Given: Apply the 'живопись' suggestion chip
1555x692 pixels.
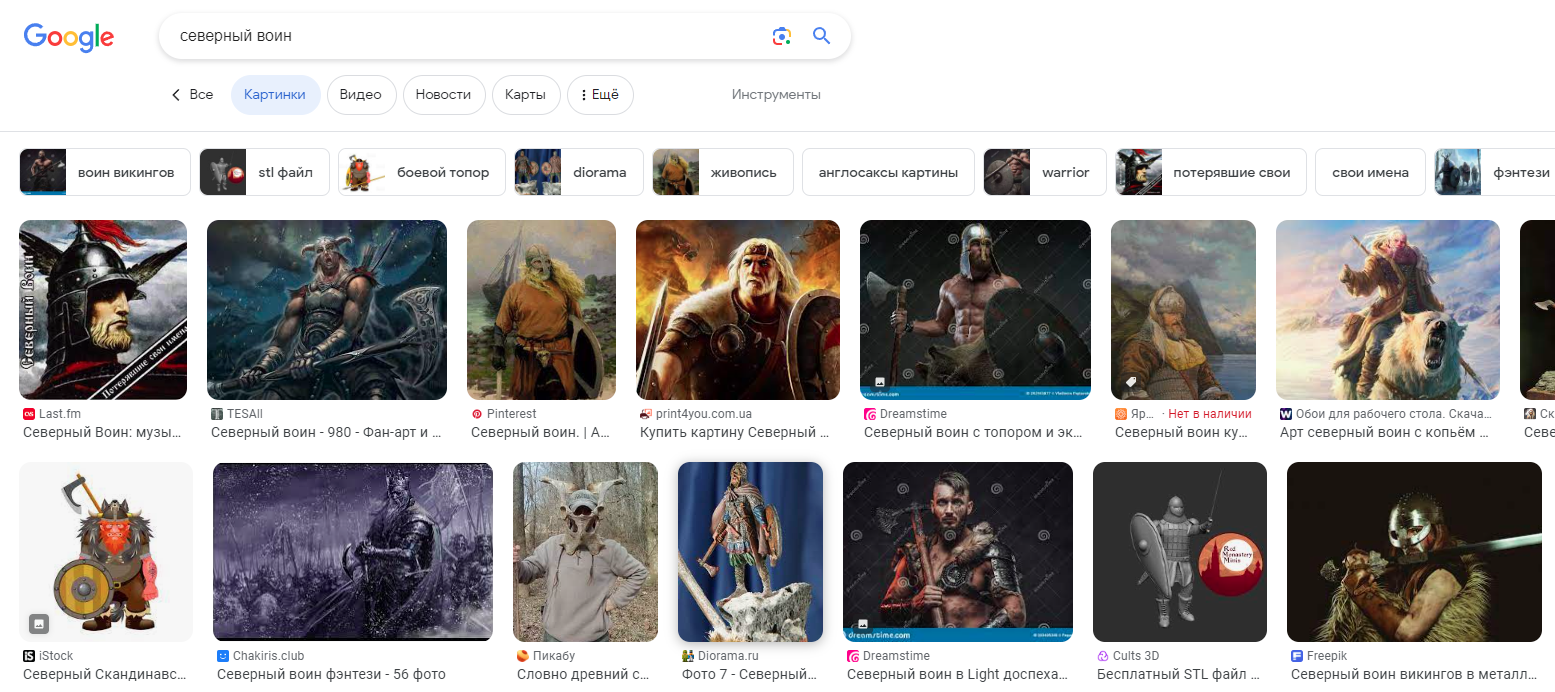Looking at the screenshot, I should (x=722, y=172).
